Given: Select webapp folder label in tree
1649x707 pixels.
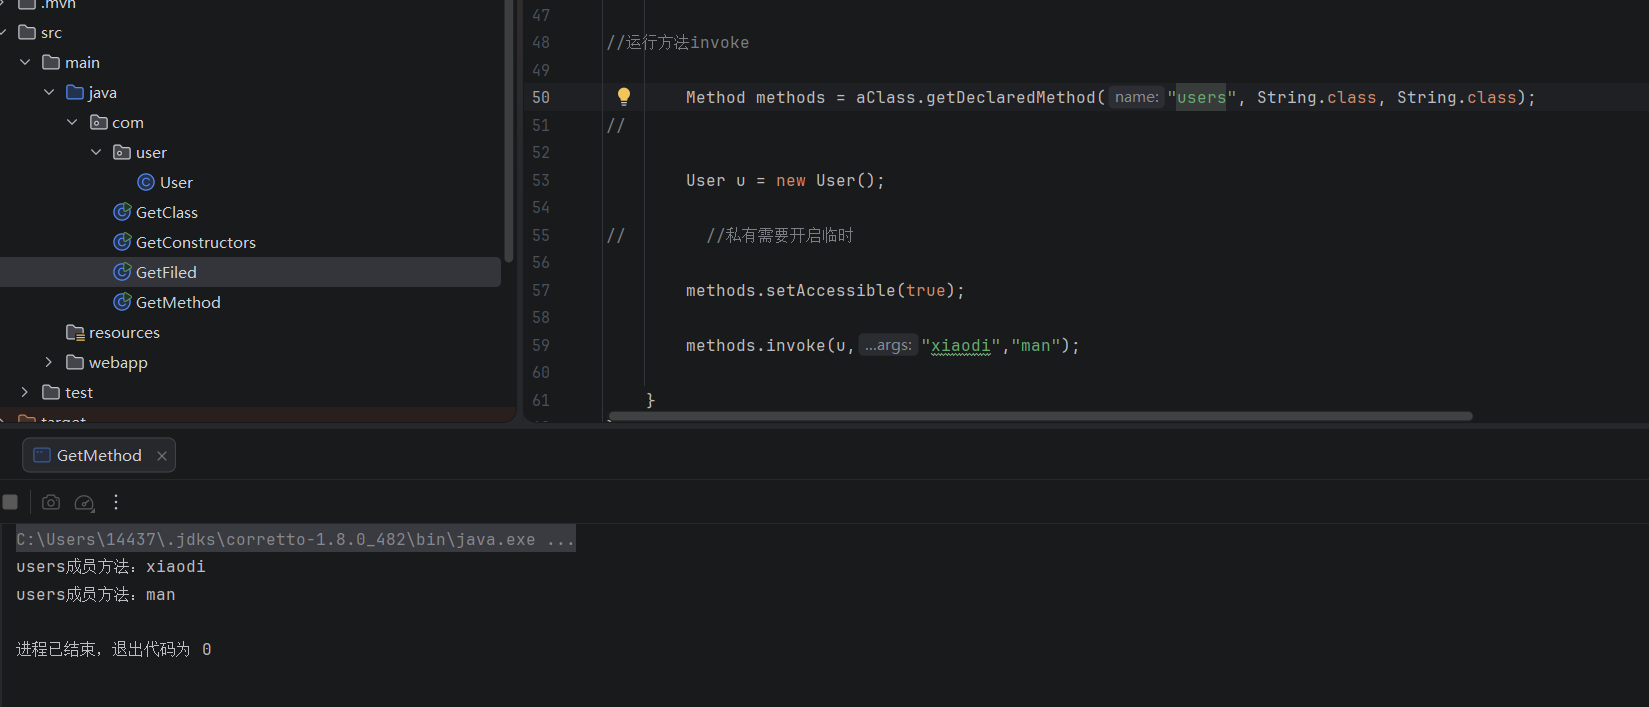Looking at the screenshot, I should tap(118, 362).
